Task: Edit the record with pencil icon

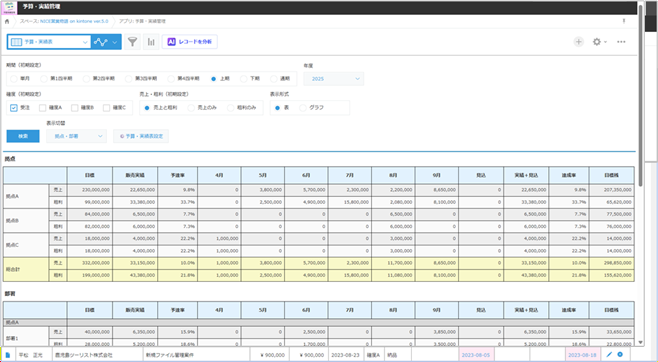Action: 609,354
